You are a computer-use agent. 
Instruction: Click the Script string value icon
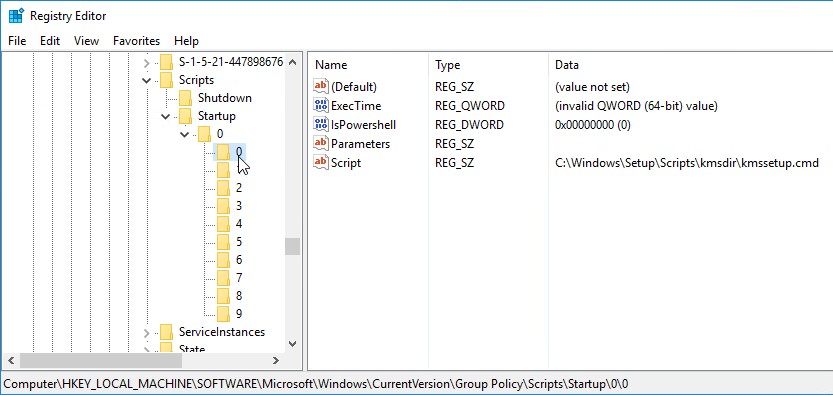click(321, 163)
